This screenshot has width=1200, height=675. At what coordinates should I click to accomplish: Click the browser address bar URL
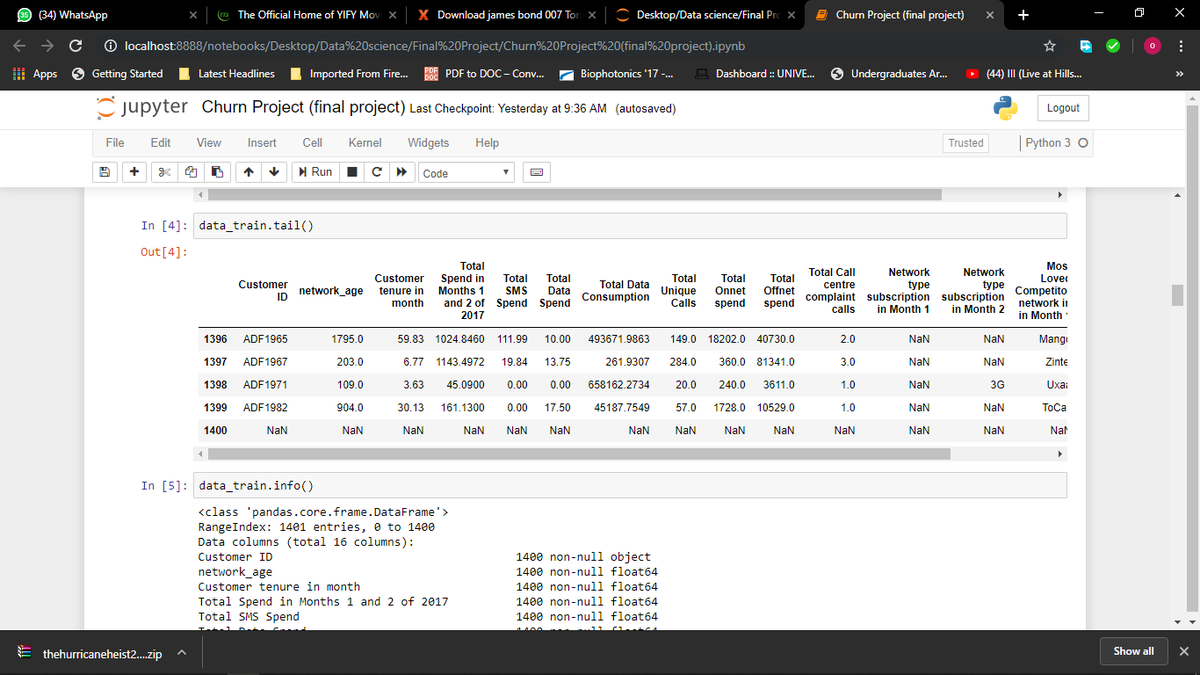[435, 46]
